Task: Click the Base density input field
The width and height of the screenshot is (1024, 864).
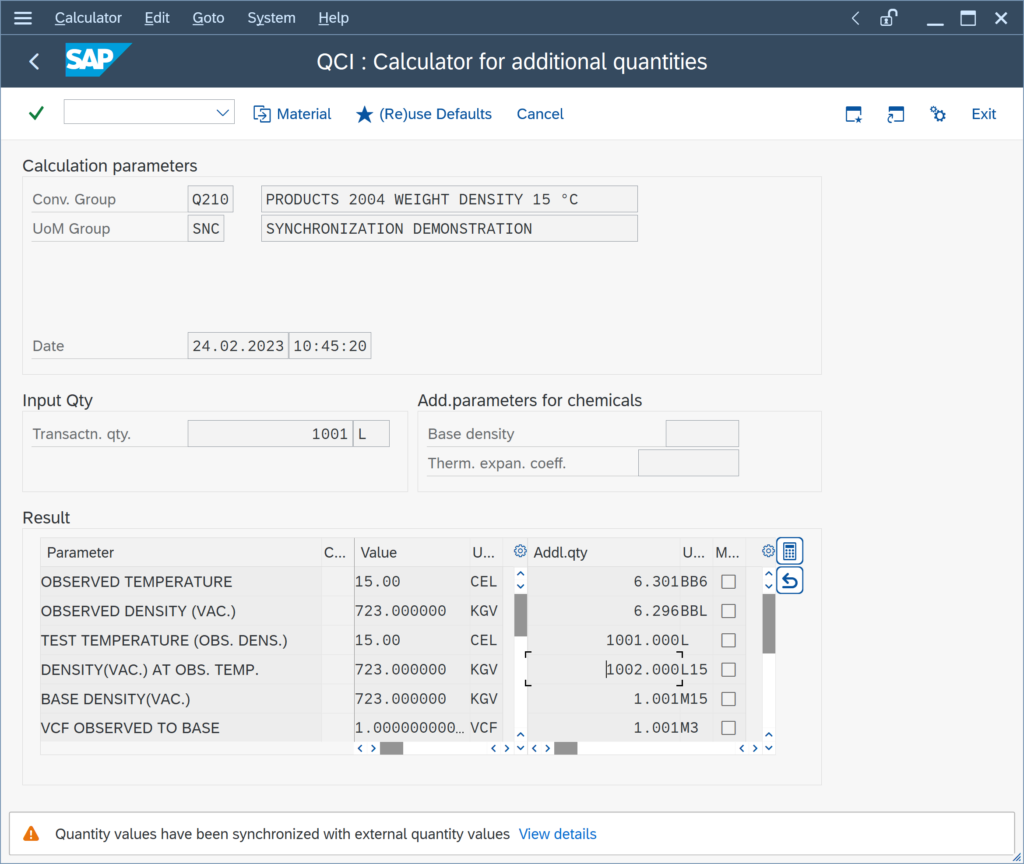Action: tap(702, 434)
